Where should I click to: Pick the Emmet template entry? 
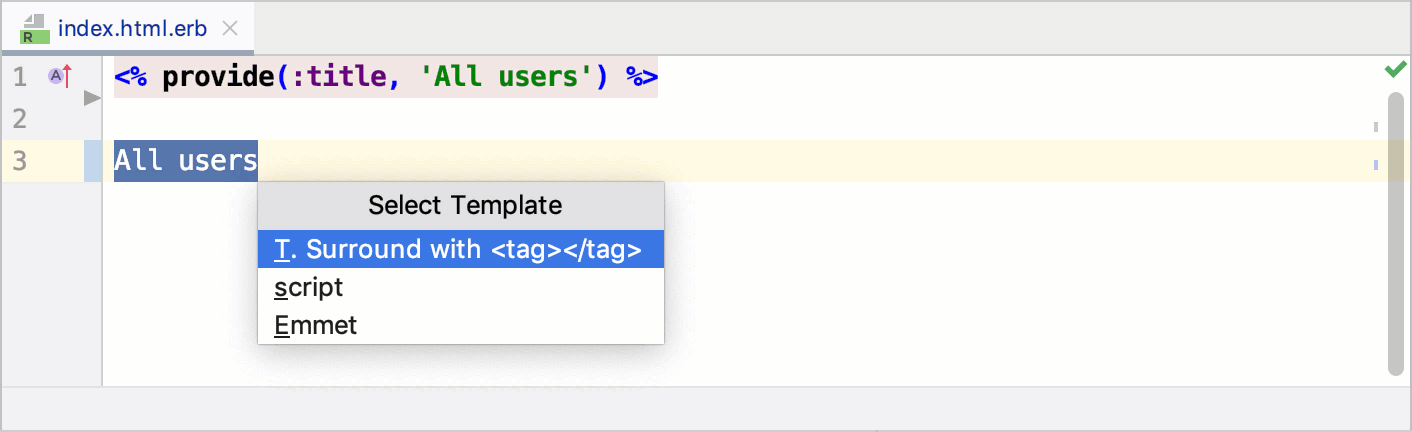(316, 325)
